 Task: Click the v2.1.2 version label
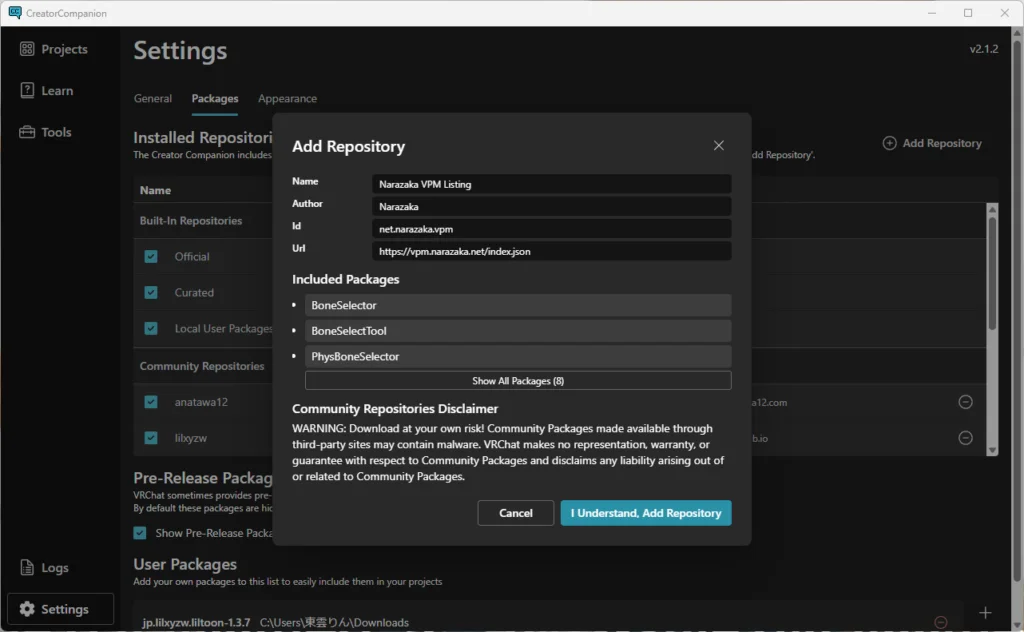click(x=984, y=49)
